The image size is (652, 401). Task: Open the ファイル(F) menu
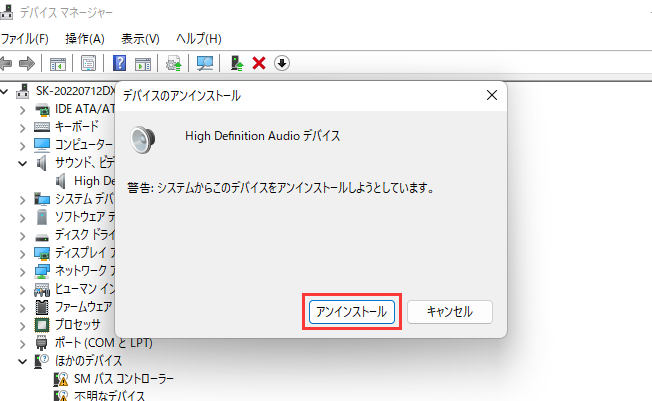25,39
